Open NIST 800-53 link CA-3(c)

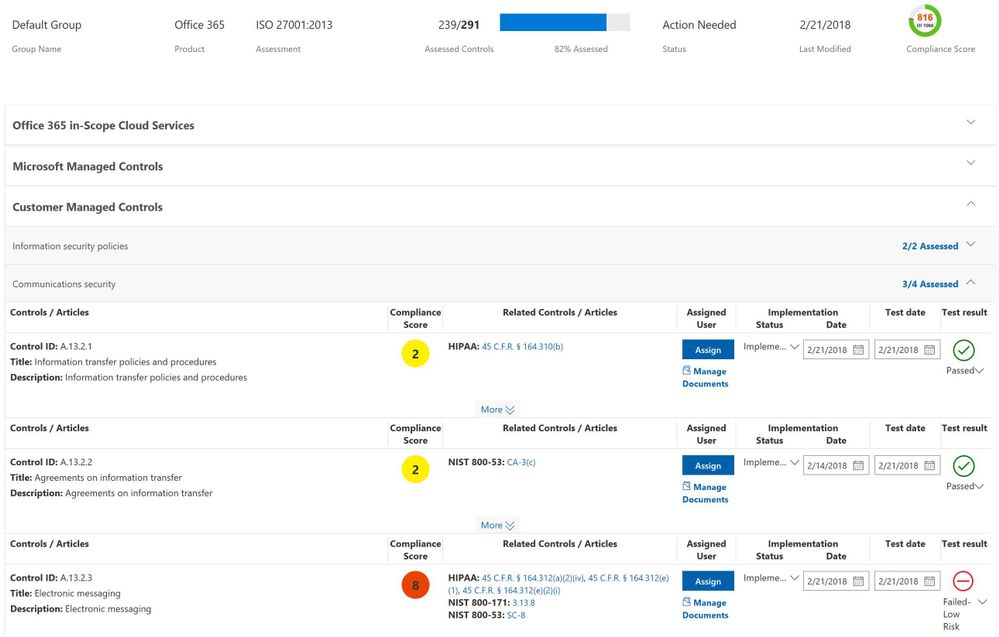(x=521, y=462)
